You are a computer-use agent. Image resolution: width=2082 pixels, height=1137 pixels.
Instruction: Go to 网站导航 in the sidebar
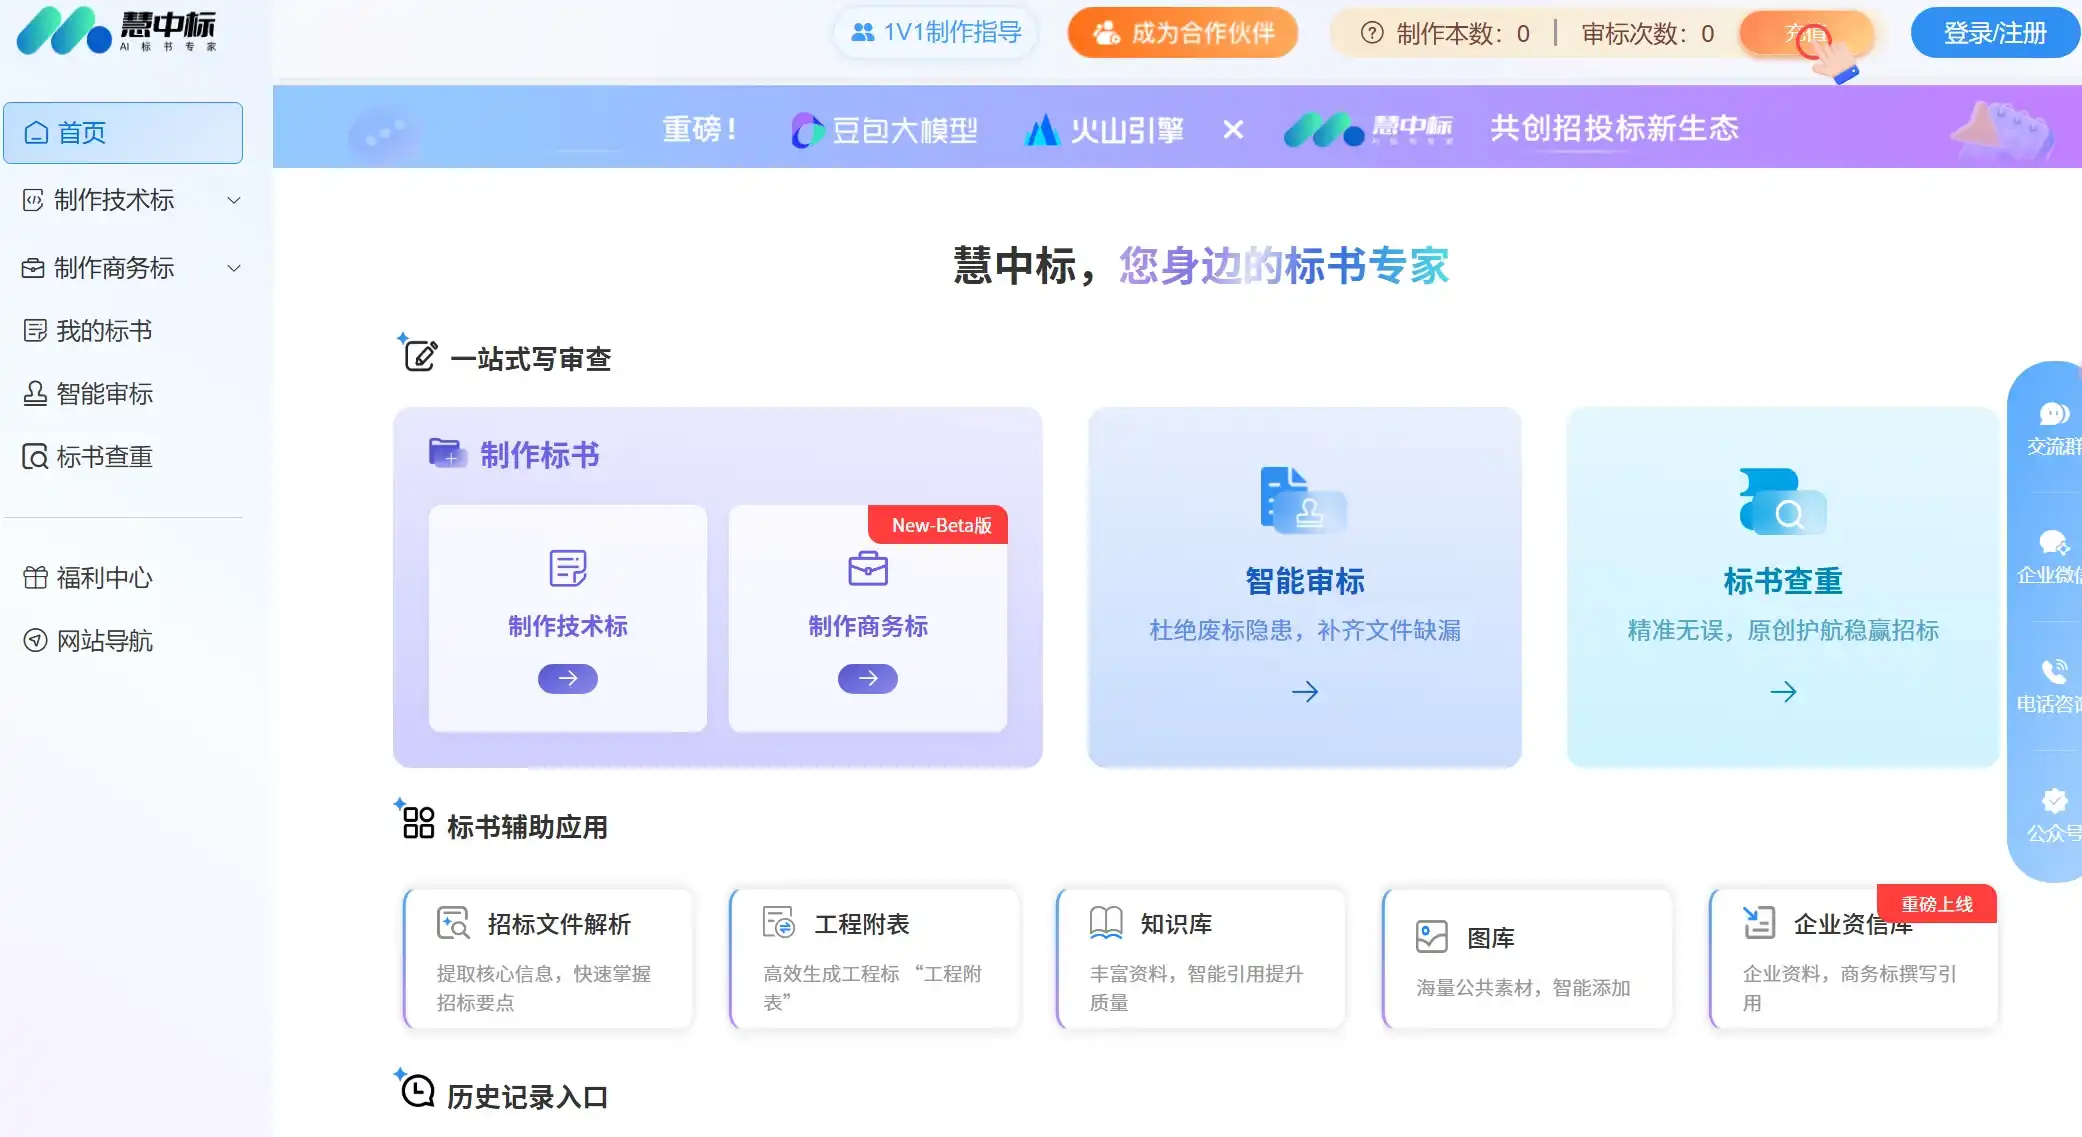tap(103, 641)
